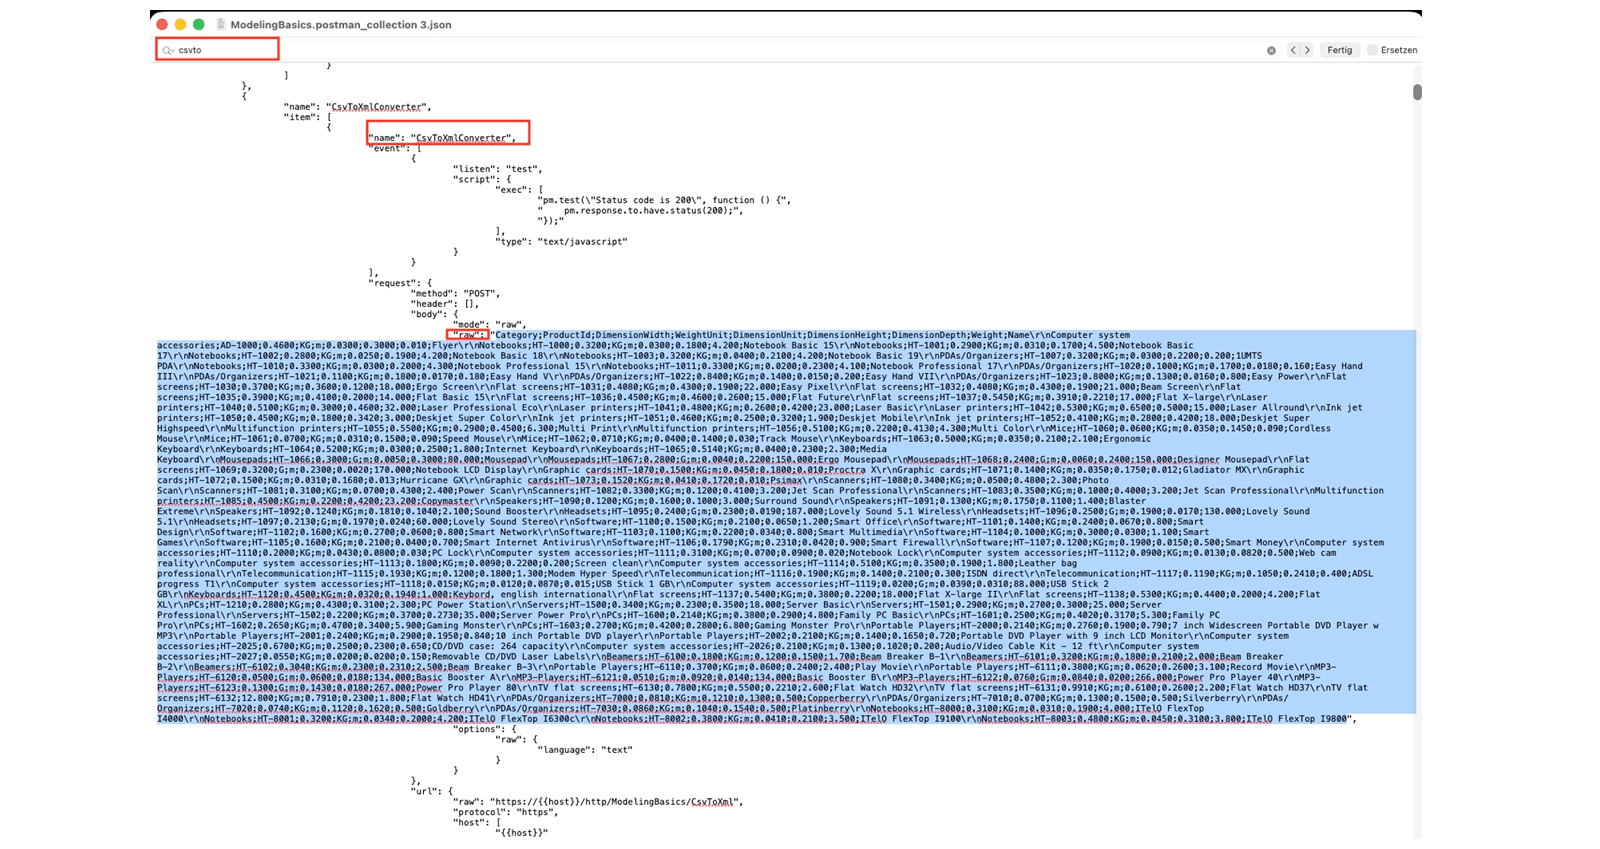Click the ModelingBasics.postman_collection 3.json title
This screenshot has height=849, width=1600.
coord(341,25)
